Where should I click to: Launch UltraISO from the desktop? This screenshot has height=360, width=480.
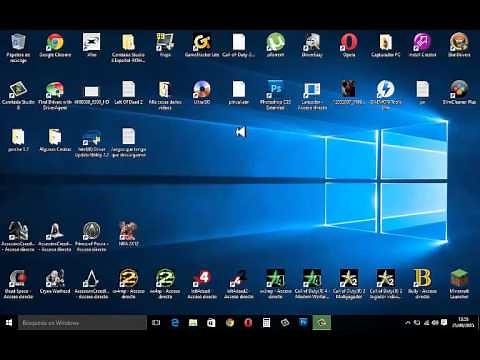[x=202, y=89]
